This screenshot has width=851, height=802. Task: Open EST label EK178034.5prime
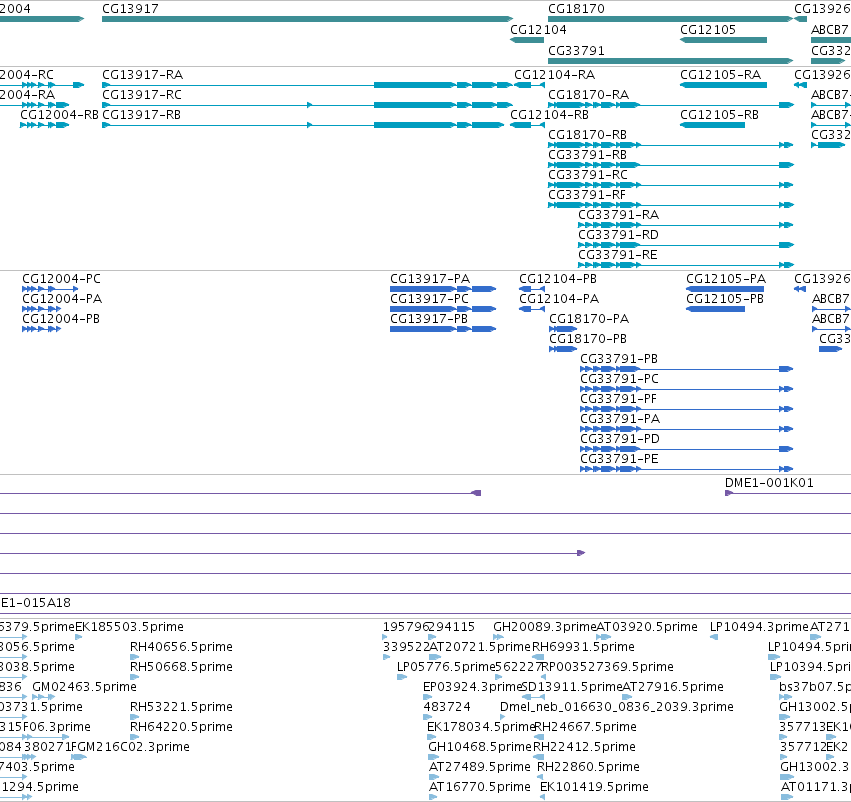(x=481, y=727)
